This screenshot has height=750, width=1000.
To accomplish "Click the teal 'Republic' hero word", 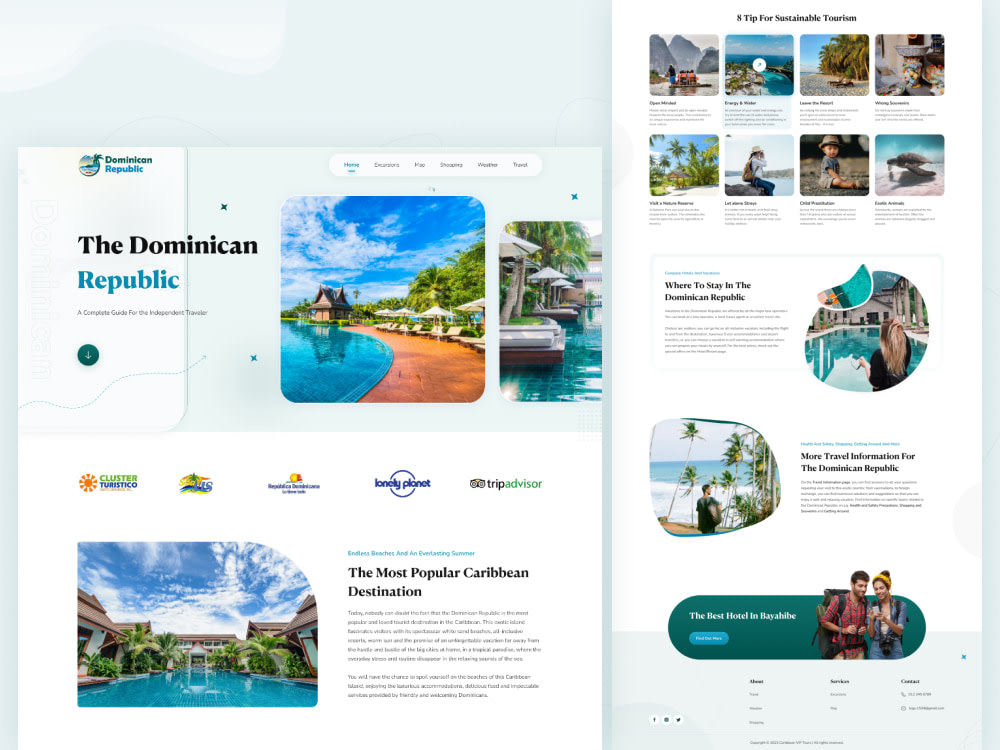I will click(x=128, y=280).
